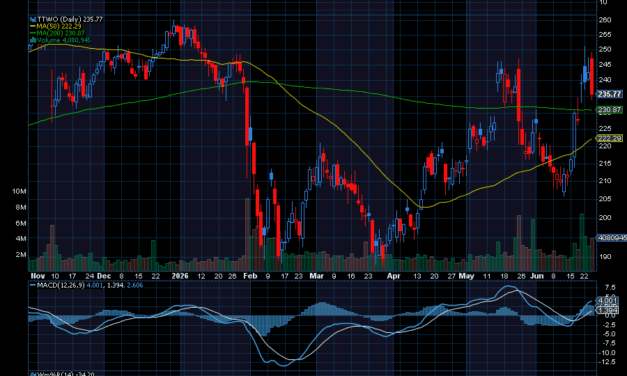Click the yellow 222.29 MA(50) axis tag
627x376 pixels.
click(609, 138)
